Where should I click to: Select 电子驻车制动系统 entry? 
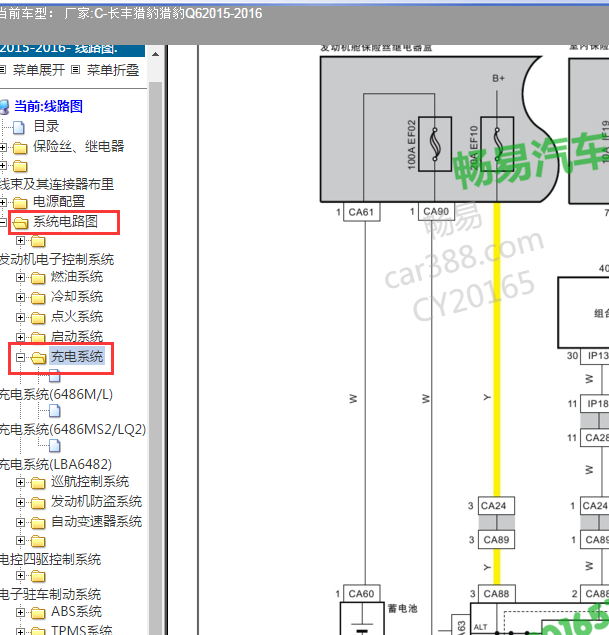click(50, 594)
